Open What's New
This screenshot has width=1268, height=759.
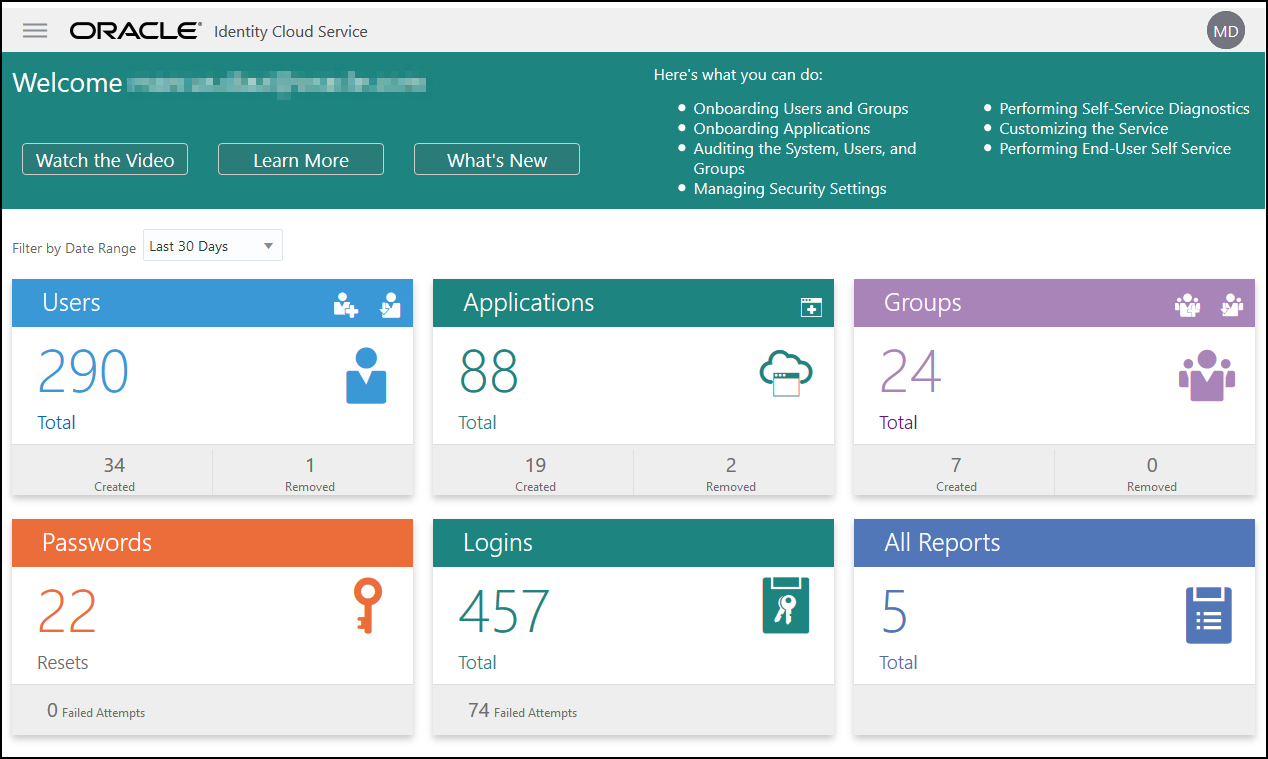coord(496,159)
